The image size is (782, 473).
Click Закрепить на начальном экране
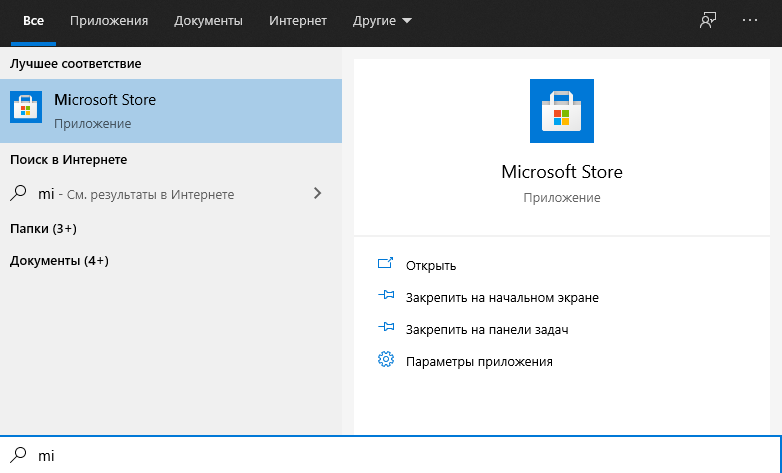click(x=502, y=297)
